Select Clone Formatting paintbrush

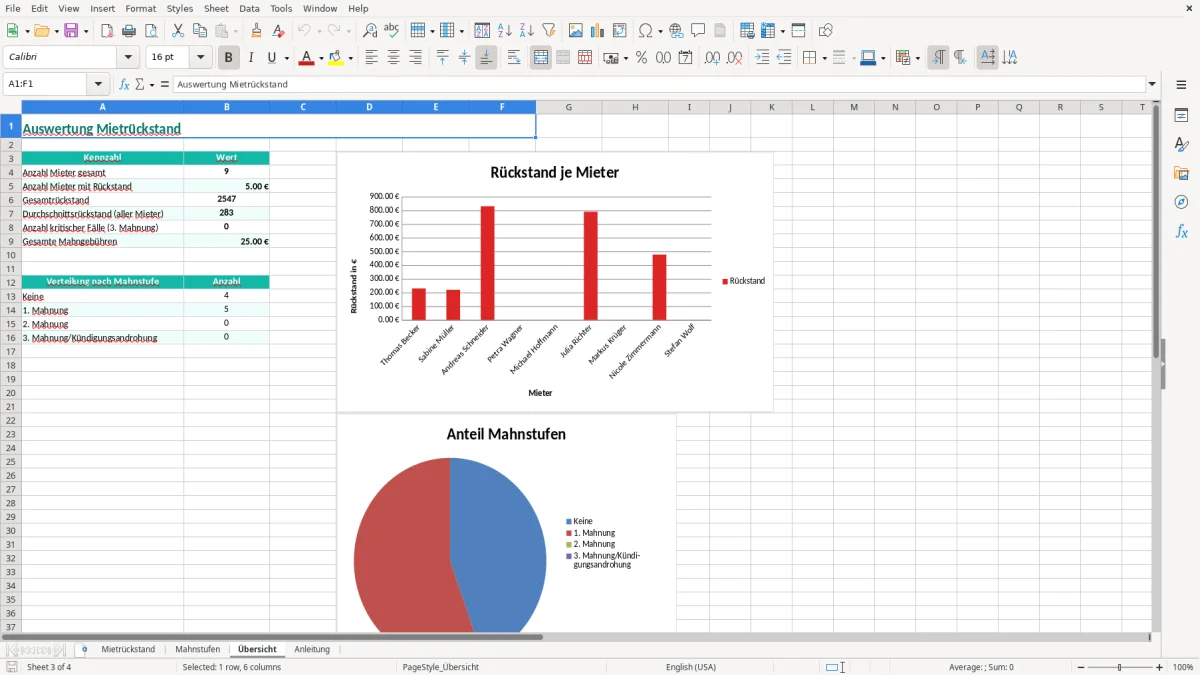[x=257, y=31]
